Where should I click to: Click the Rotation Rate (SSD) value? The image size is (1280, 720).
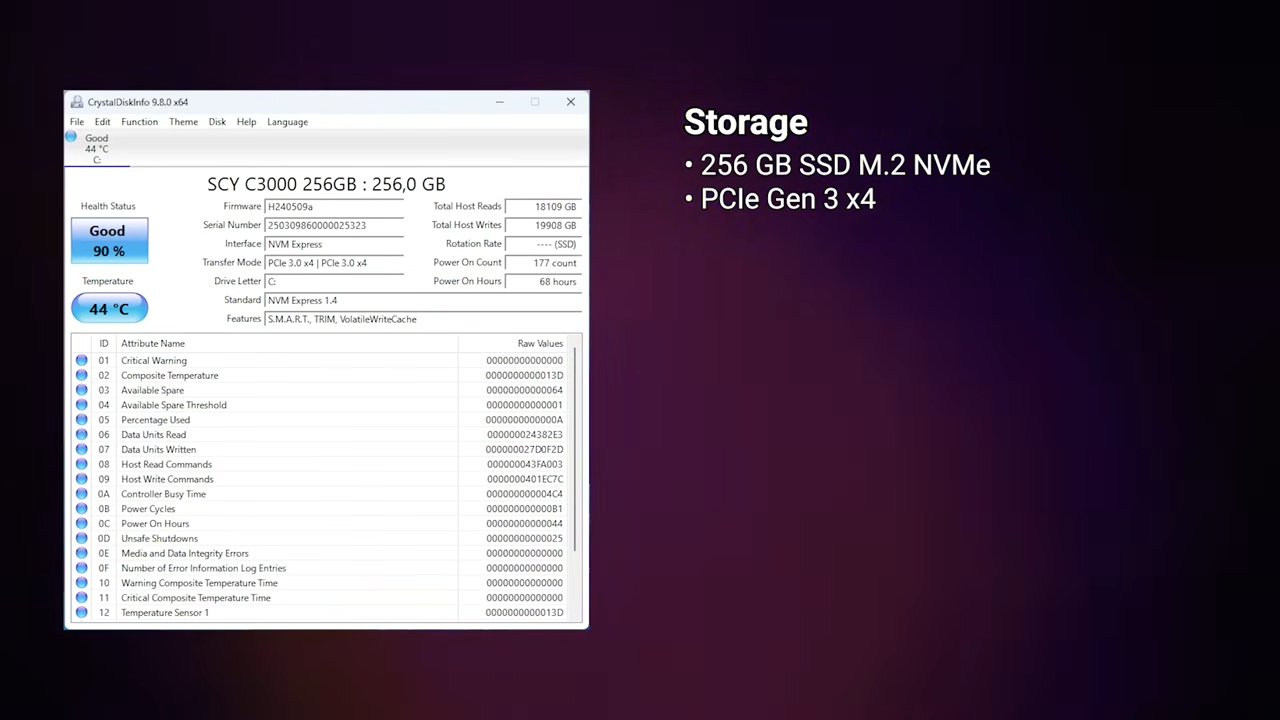tap(543, 244)
